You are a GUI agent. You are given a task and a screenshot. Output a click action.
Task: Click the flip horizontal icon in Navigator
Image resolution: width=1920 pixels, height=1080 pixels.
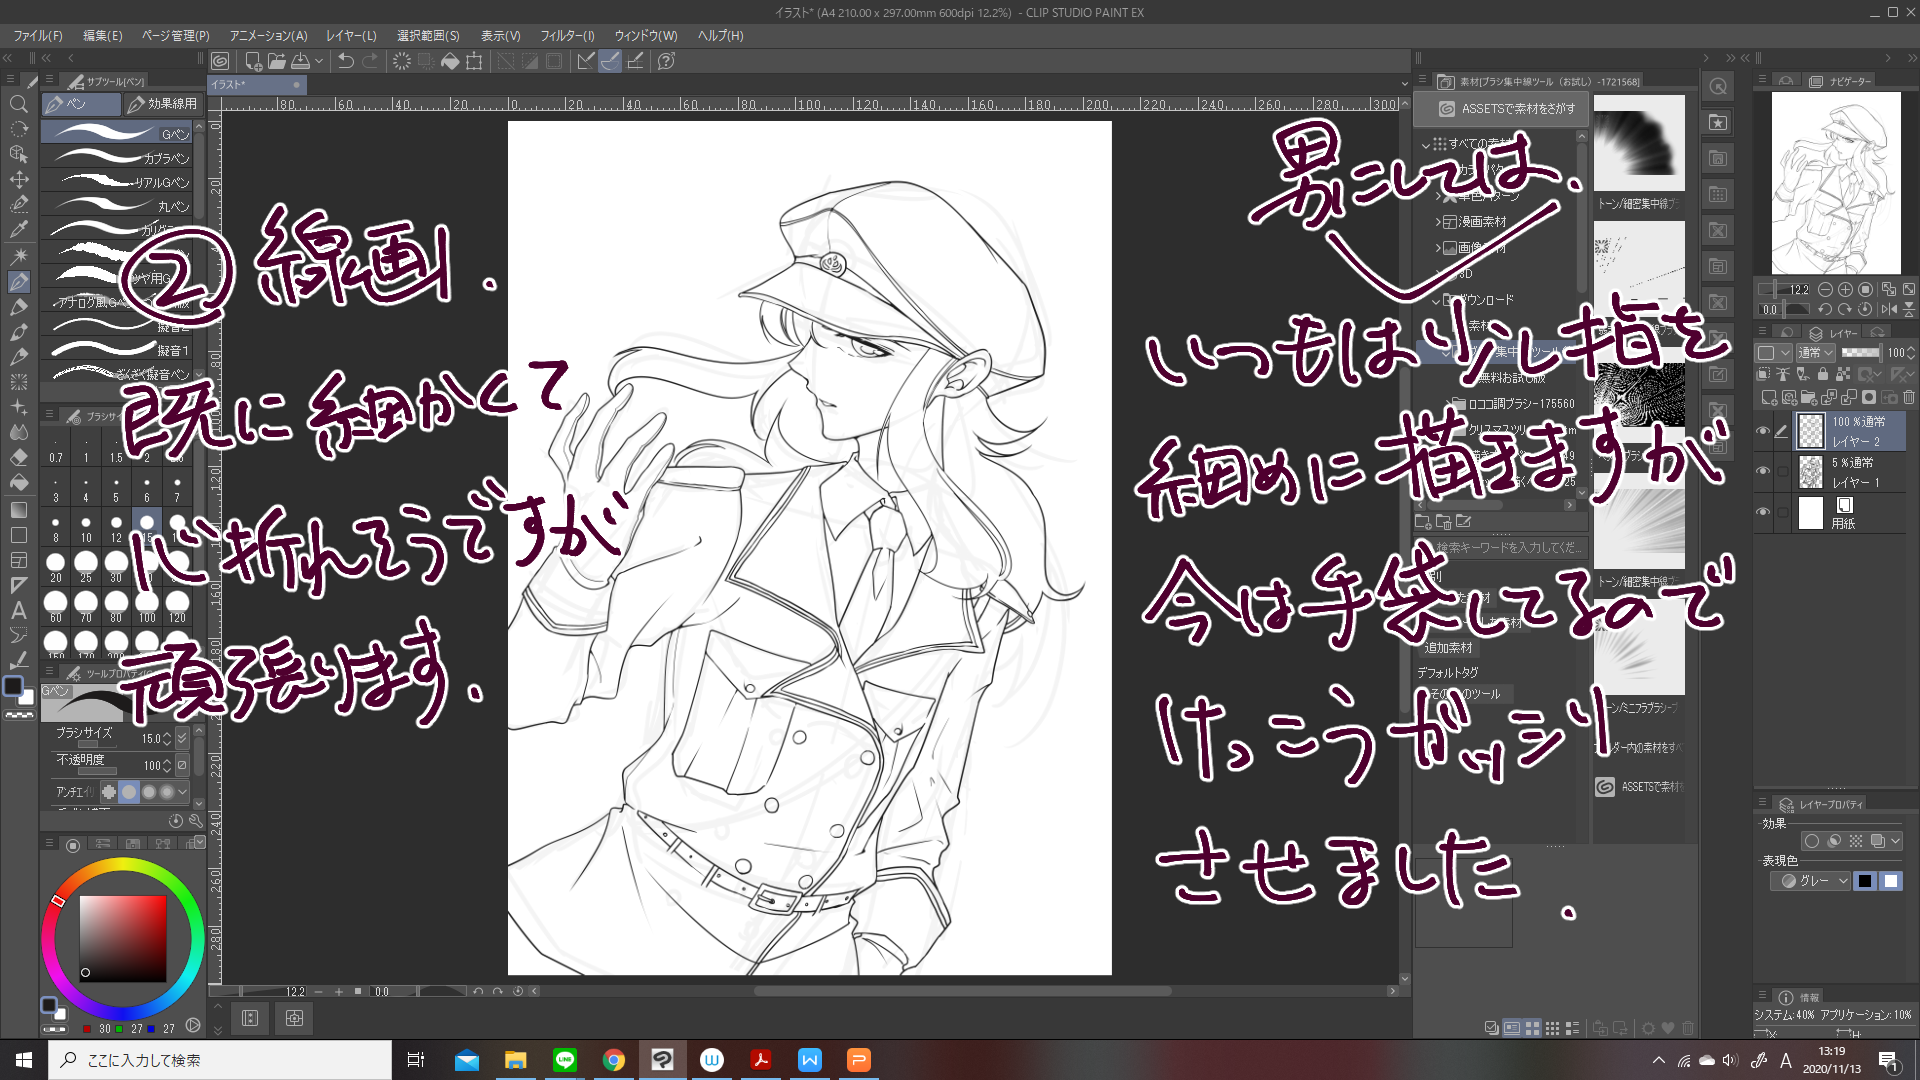(1888, 310)
